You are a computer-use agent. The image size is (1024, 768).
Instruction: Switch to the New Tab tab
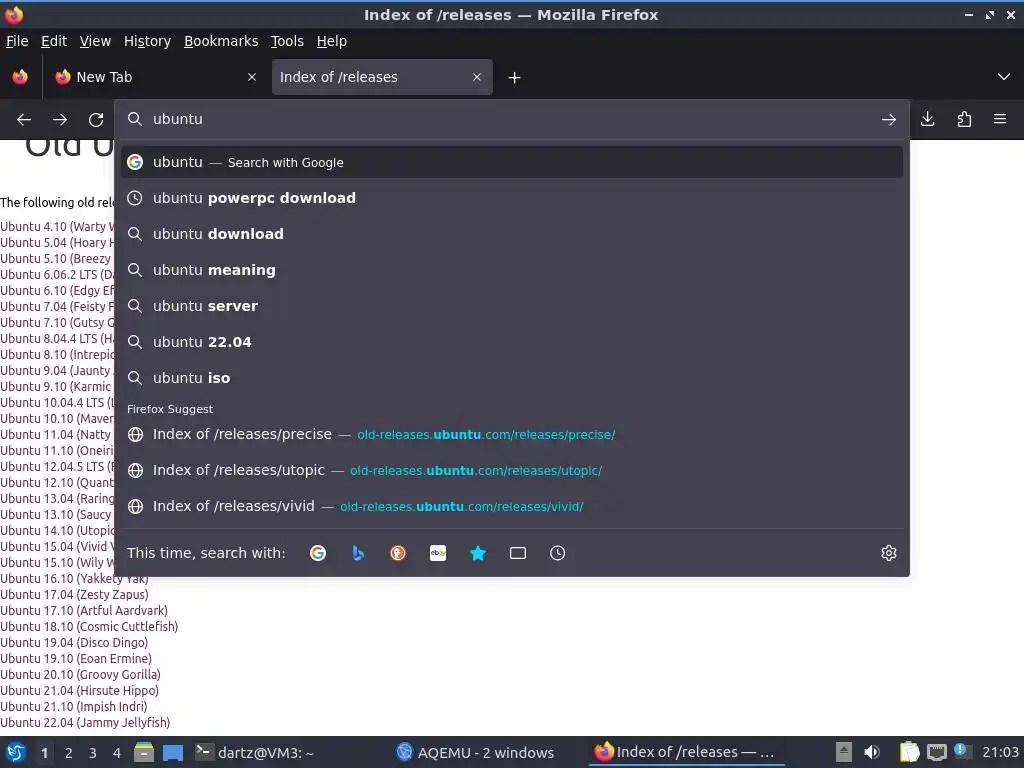coord(155,77)
